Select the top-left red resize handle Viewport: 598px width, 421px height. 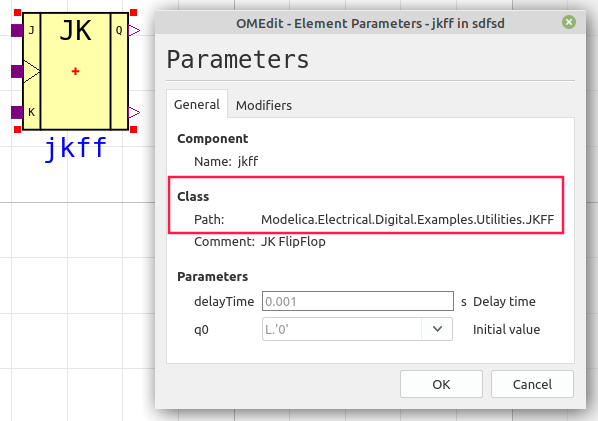coord(17,13)
